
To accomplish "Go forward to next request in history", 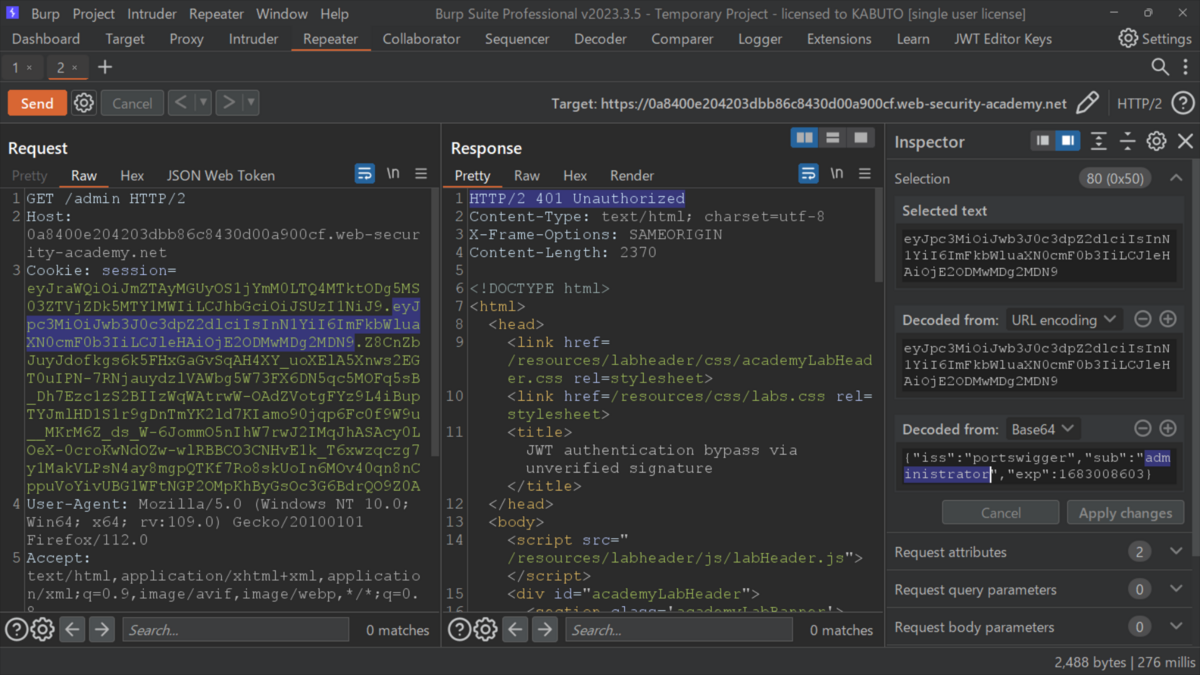I will click(229, 103).
